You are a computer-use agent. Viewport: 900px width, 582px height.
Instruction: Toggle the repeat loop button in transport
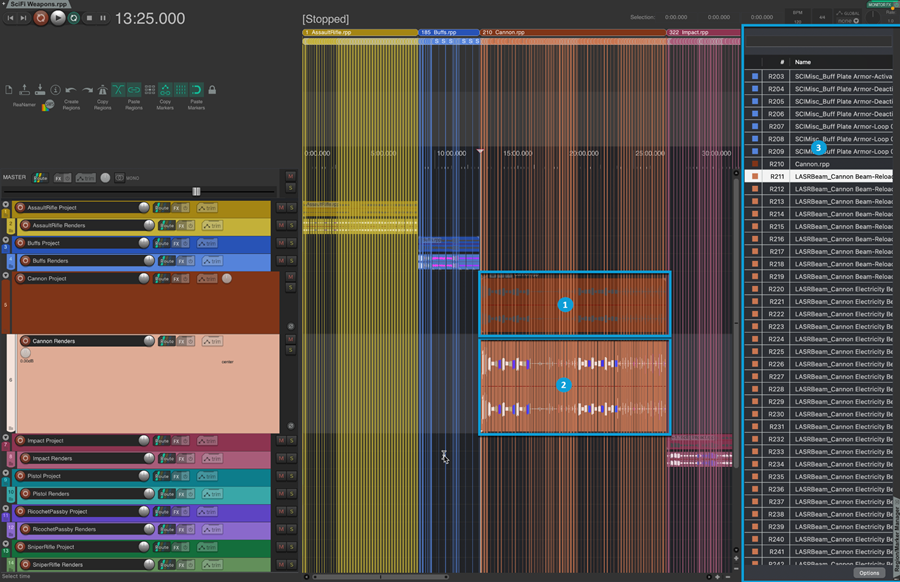pos(73,18)
